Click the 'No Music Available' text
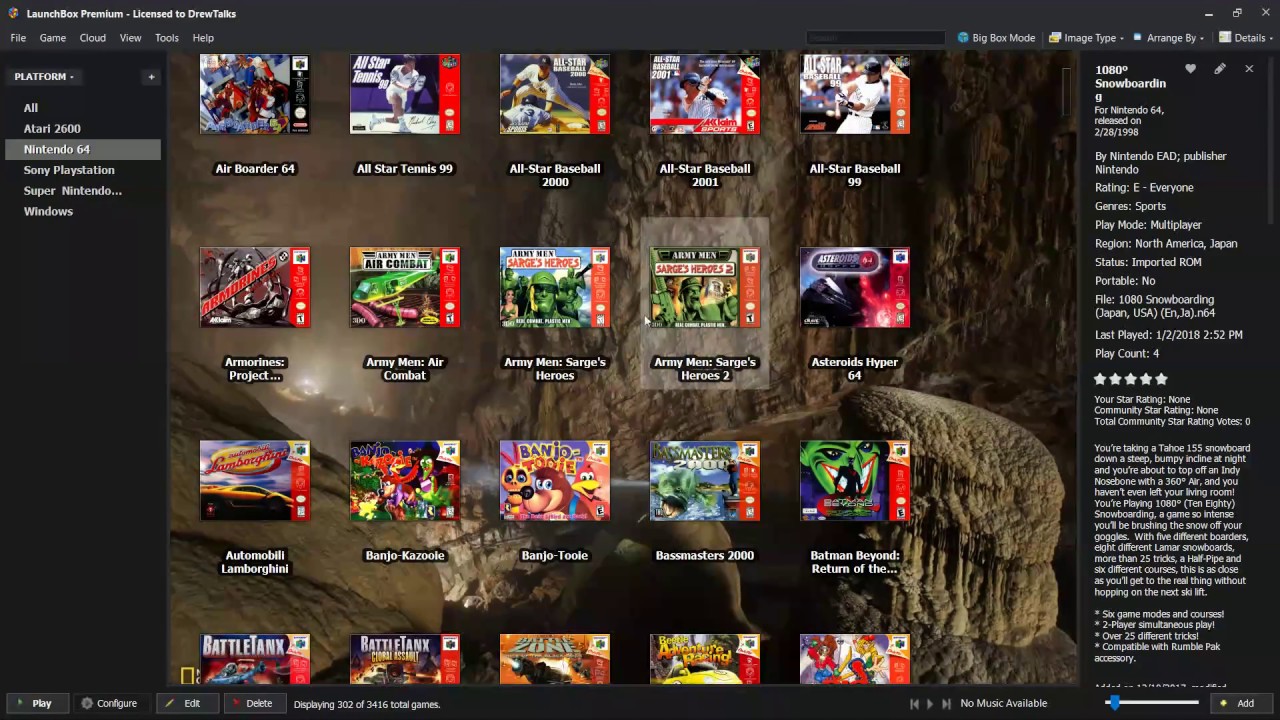The image size is (1280, 720). 1003,704
